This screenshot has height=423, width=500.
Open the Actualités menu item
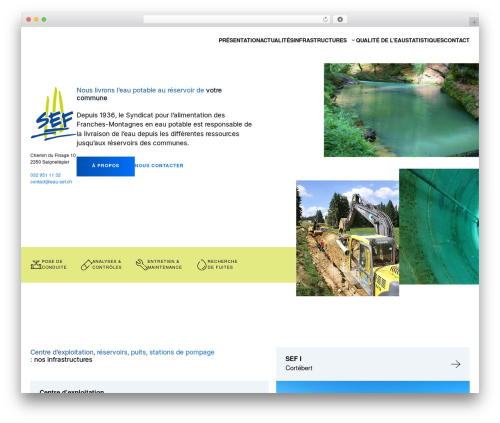[x=277, y=40]
